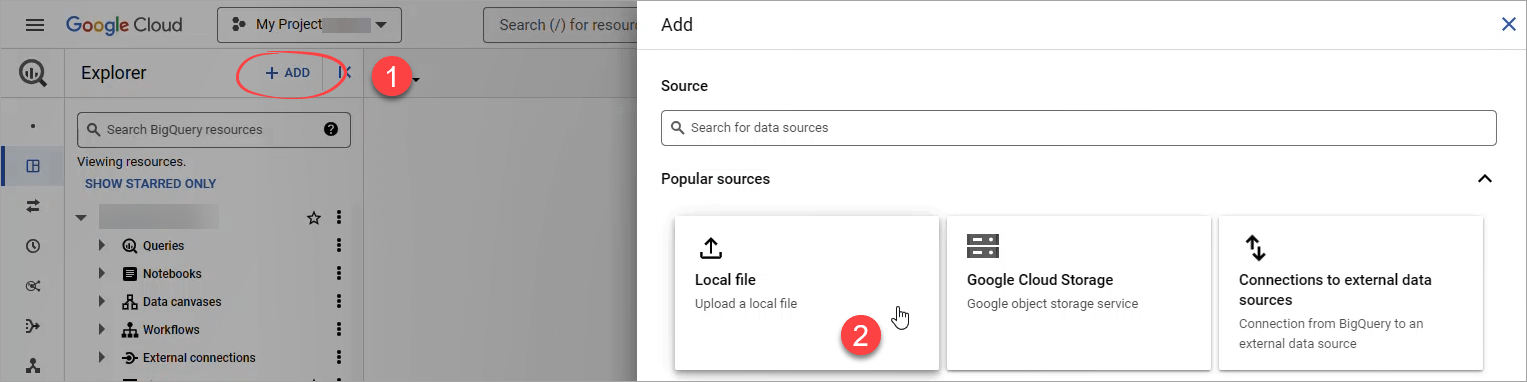
Task: Open the small dropdown caret beside Explorer panel
Action: 415,80
